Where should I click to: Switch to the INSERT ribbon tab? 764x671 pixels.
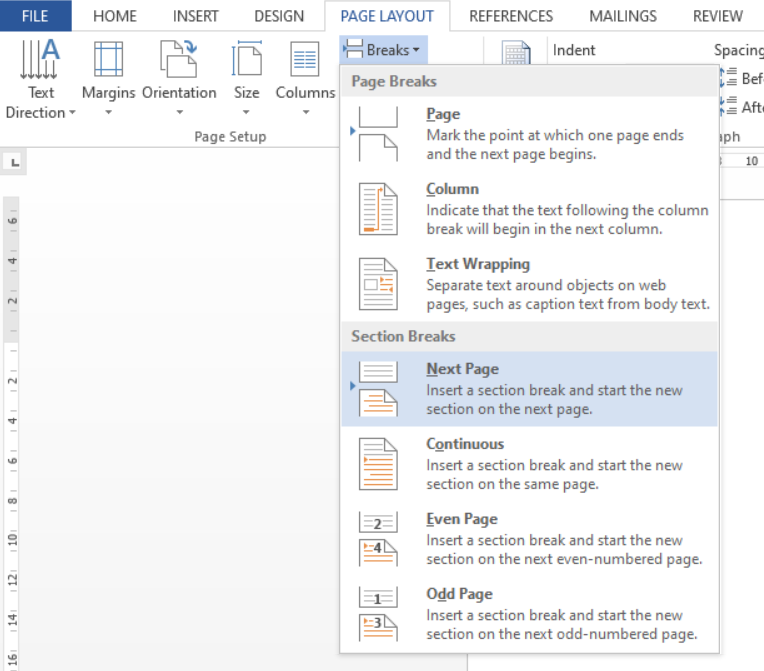click(195, 16)
